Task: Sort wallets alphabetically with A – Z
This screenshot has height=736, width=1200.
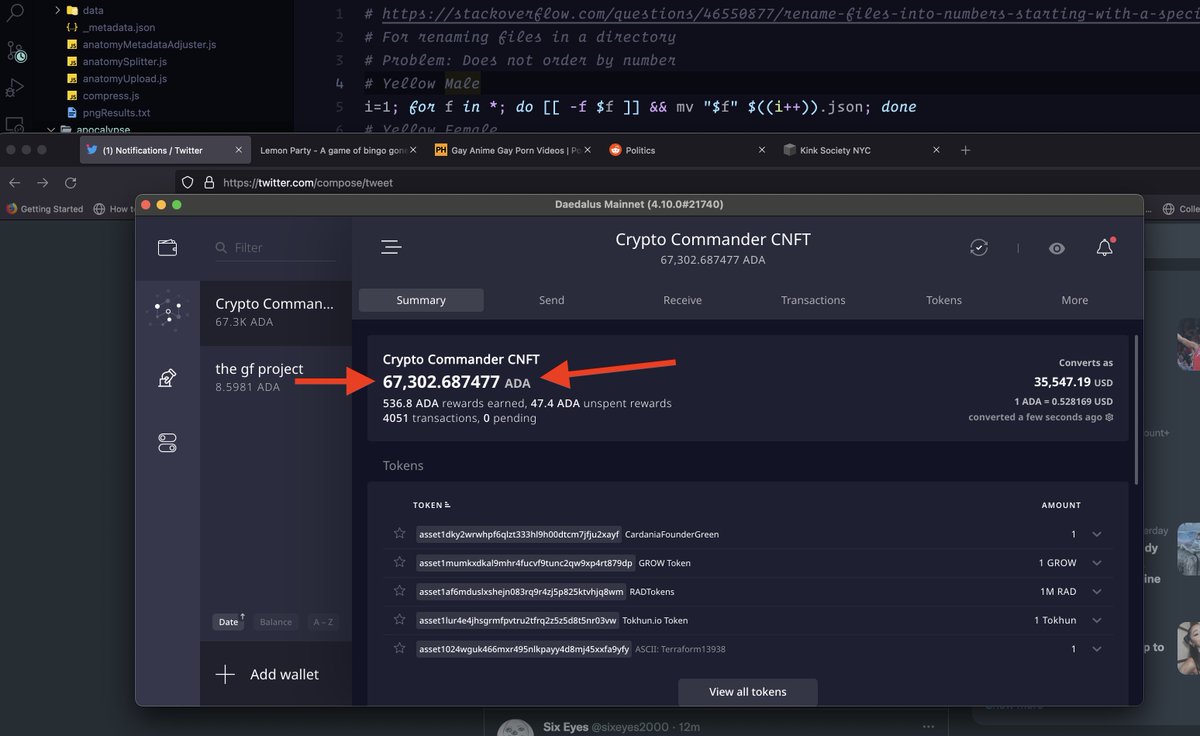Action: point(323,622)
